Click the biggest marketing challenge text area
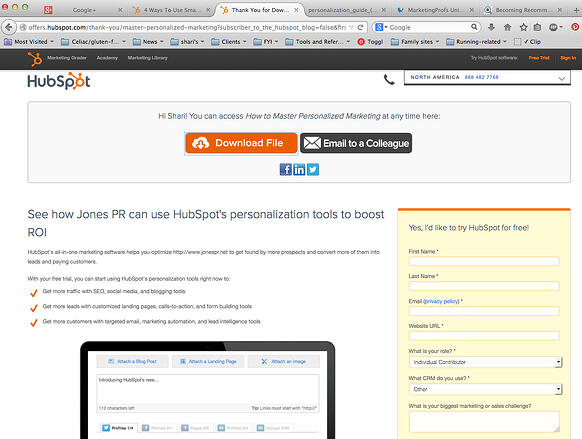582x439 pixels. 484,422
